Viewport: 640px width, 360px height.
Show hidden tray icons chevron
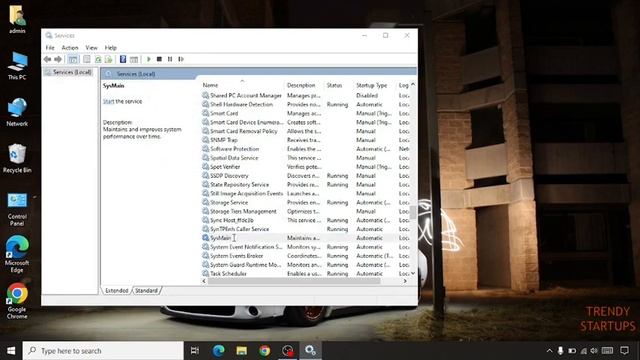(549, 351)
